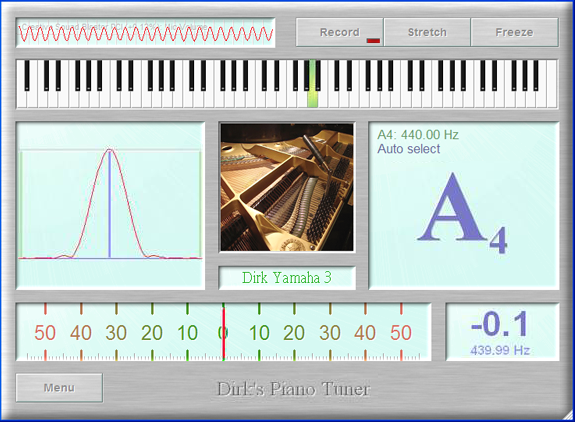
Task: Click the red microphone waveform display
Action: coord(146,33)
